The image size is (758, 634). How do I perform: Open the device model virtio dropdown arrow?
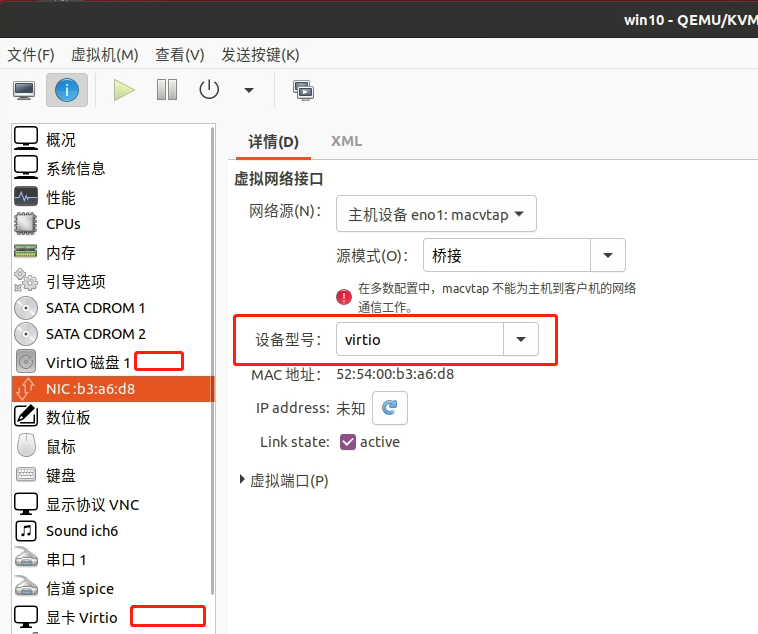click(x=520, y=340)
